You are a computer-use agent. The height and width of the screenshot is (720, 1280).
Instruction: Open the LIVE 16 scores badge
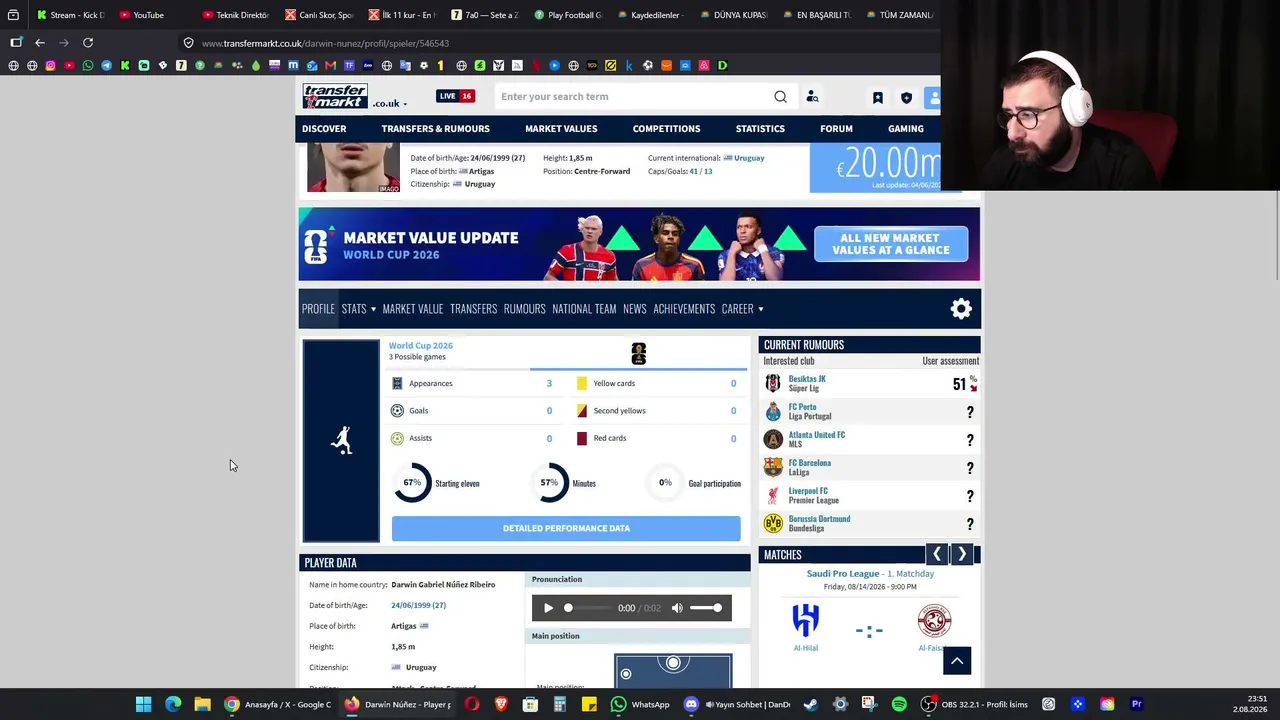pos(455,96)
